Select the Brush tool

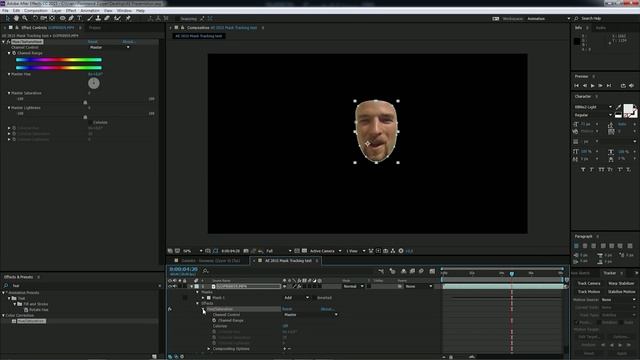click(x=90, y=18)
